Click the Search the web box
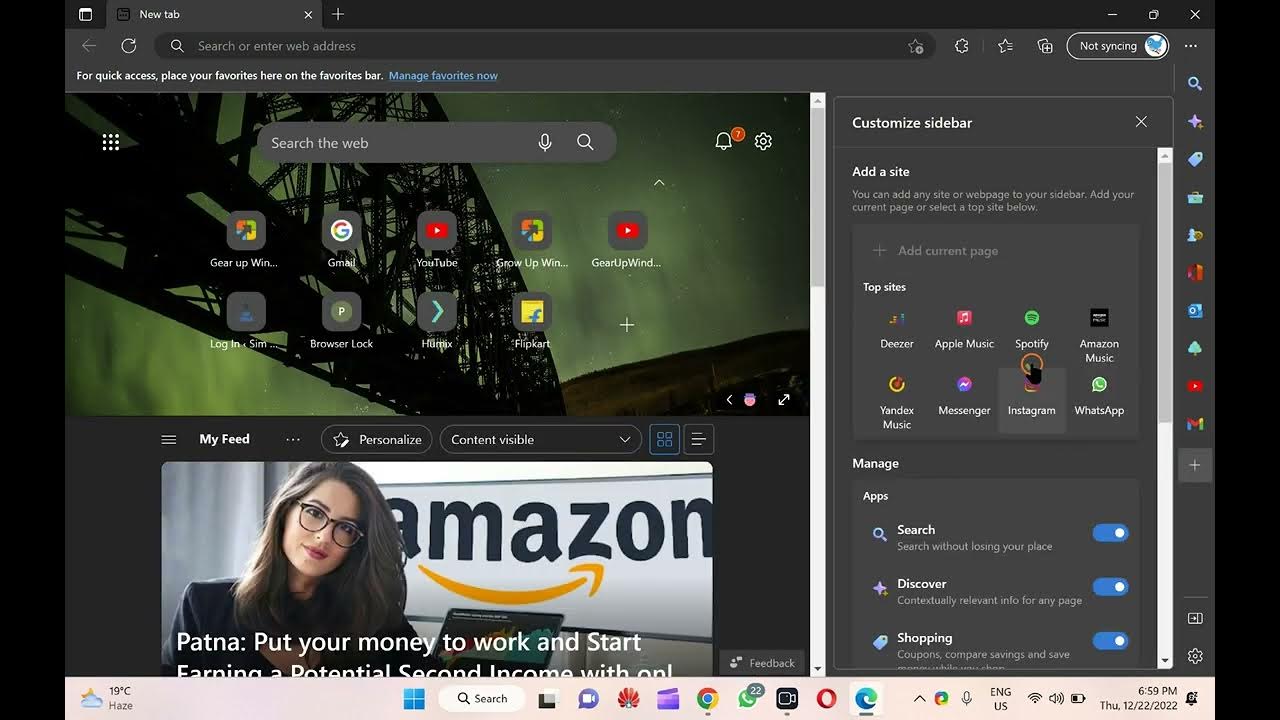1280x720 pixels. pos(436,142)
